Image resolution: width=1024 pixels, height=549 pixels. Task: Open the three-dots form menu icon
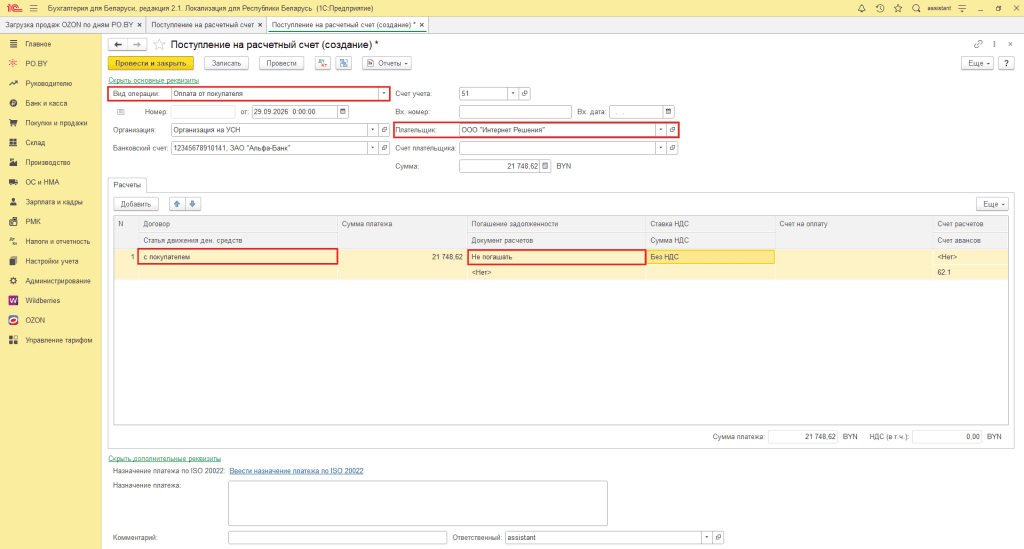pyautogui.click(x=994, y=44)
